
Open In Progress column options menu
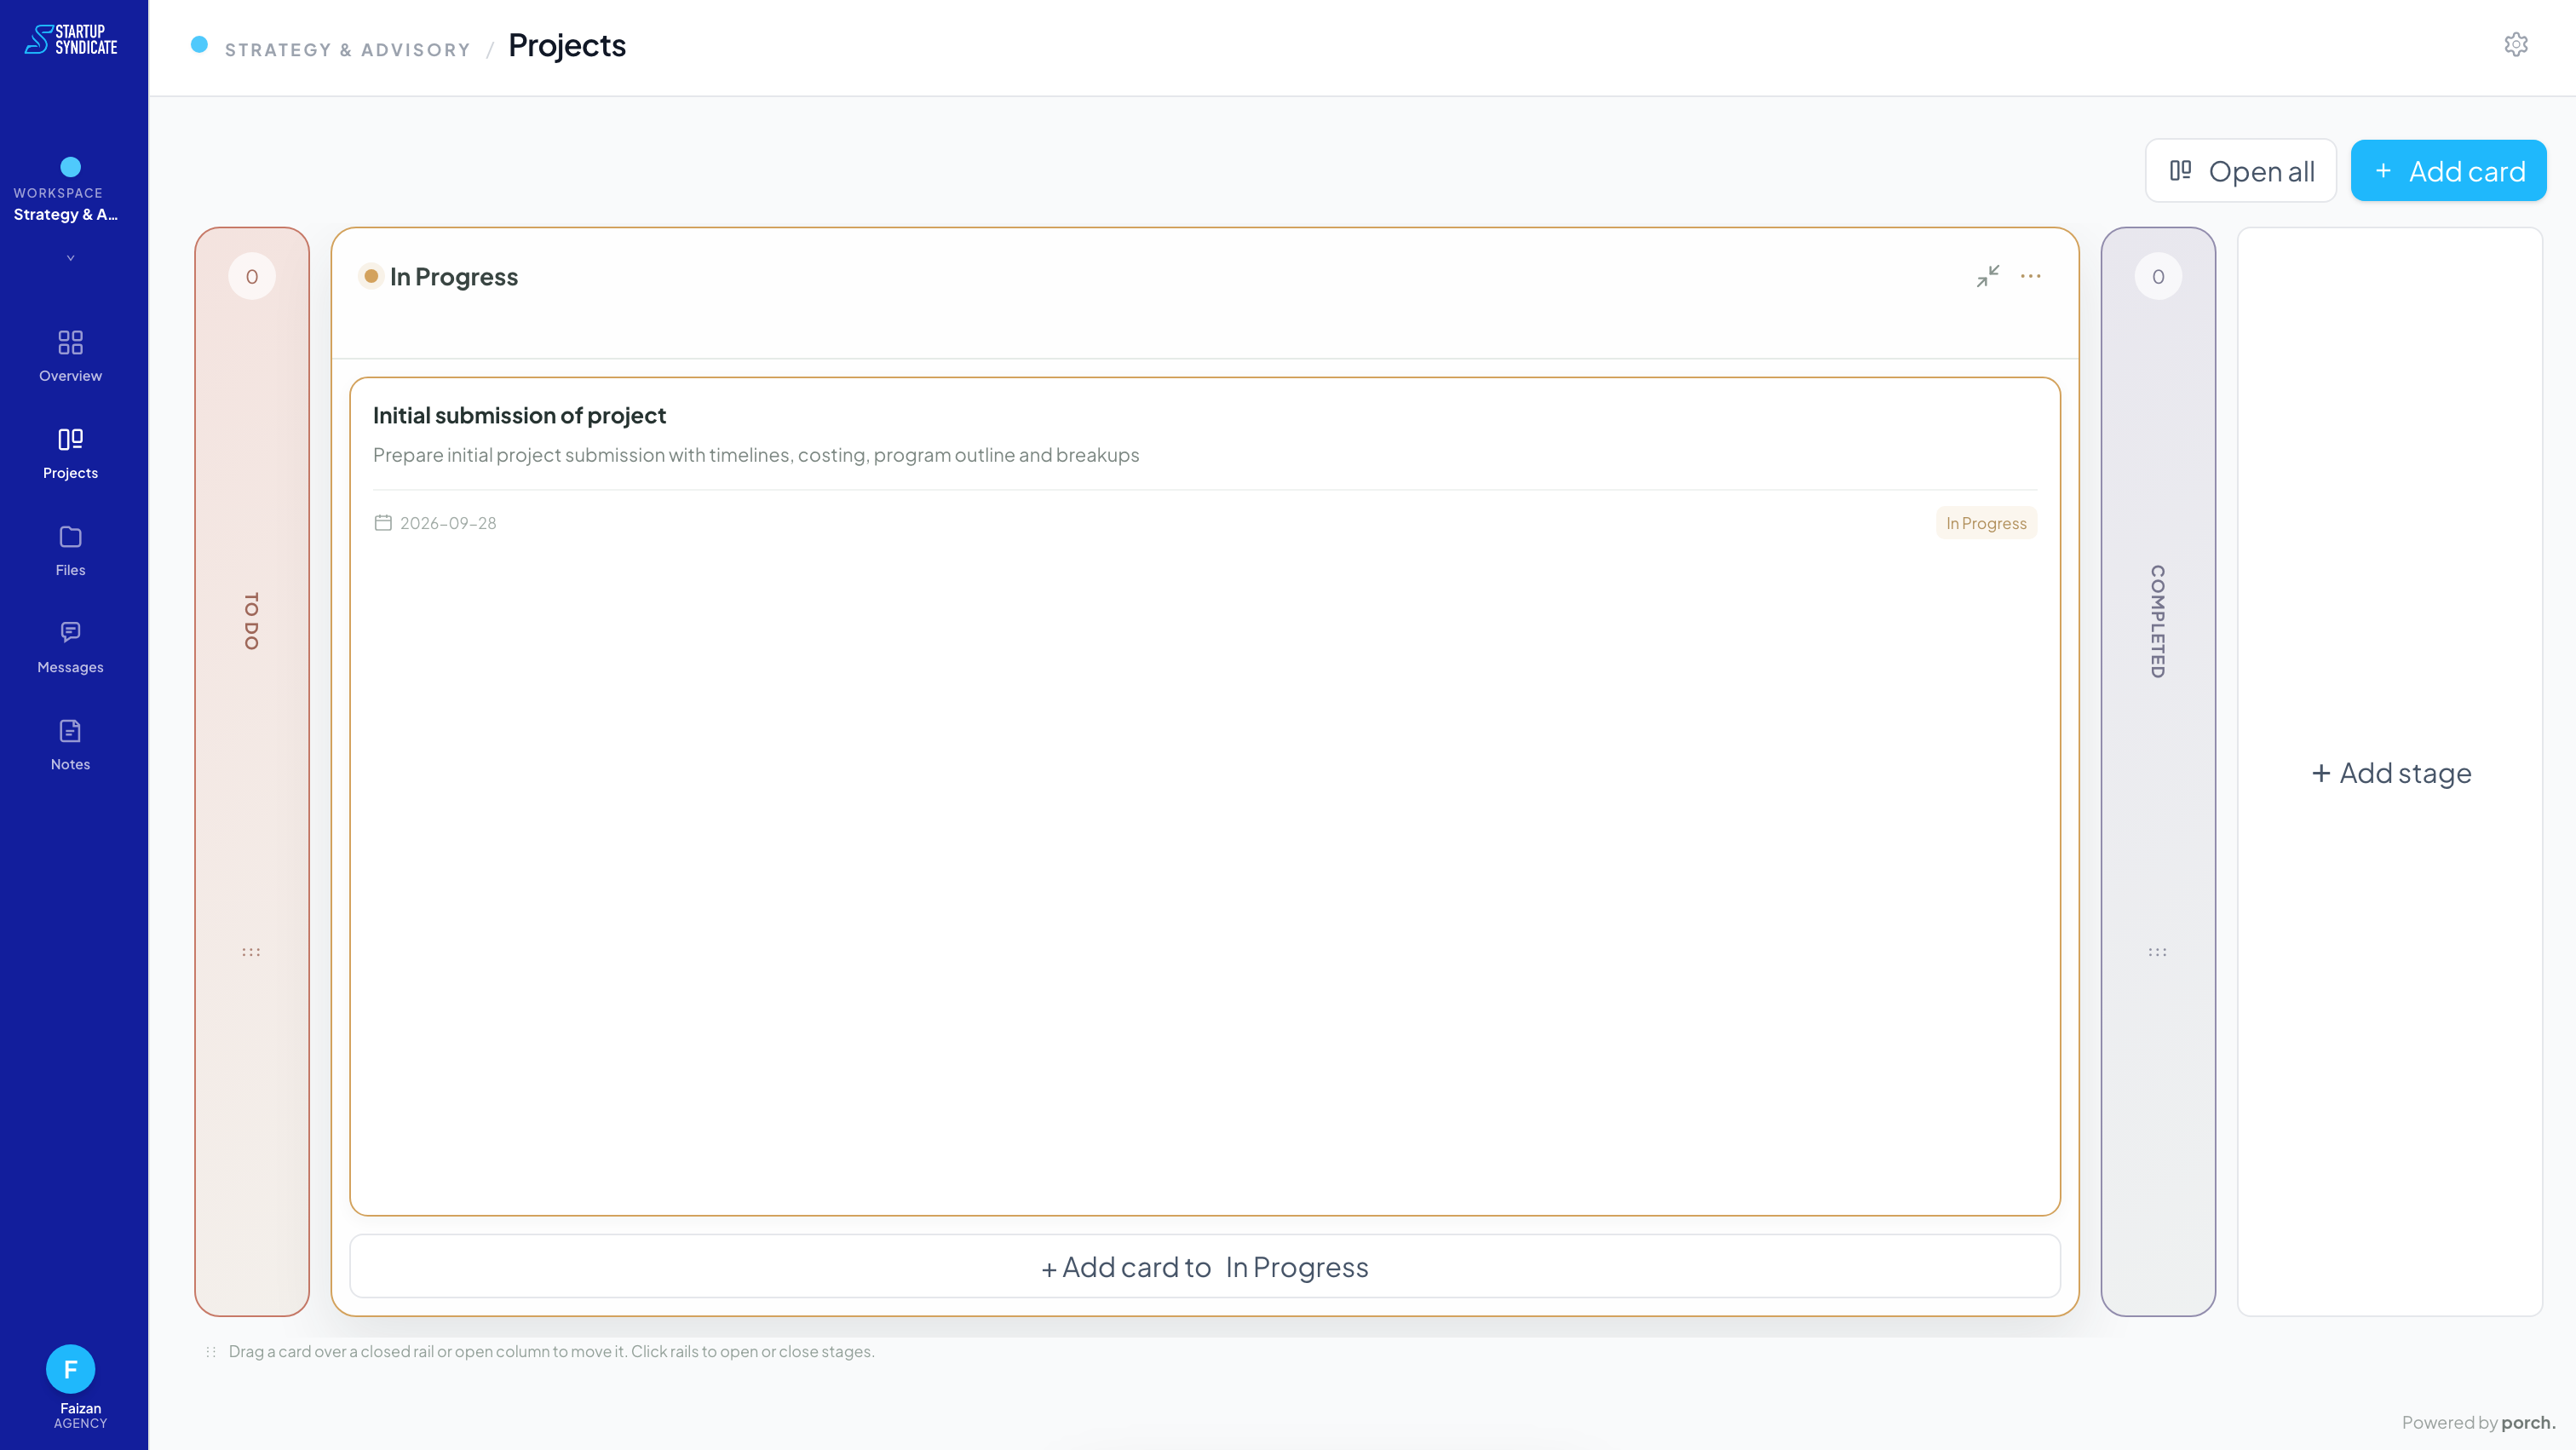pos(2030,276)
